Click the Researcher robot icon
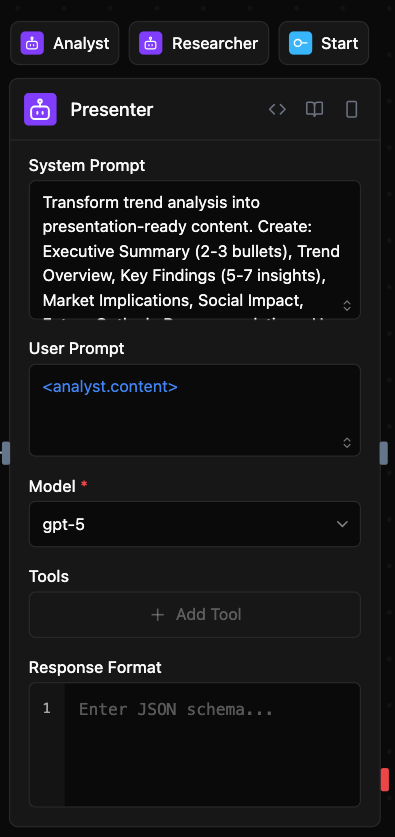 pyautogui.click(x=151, y=43)
